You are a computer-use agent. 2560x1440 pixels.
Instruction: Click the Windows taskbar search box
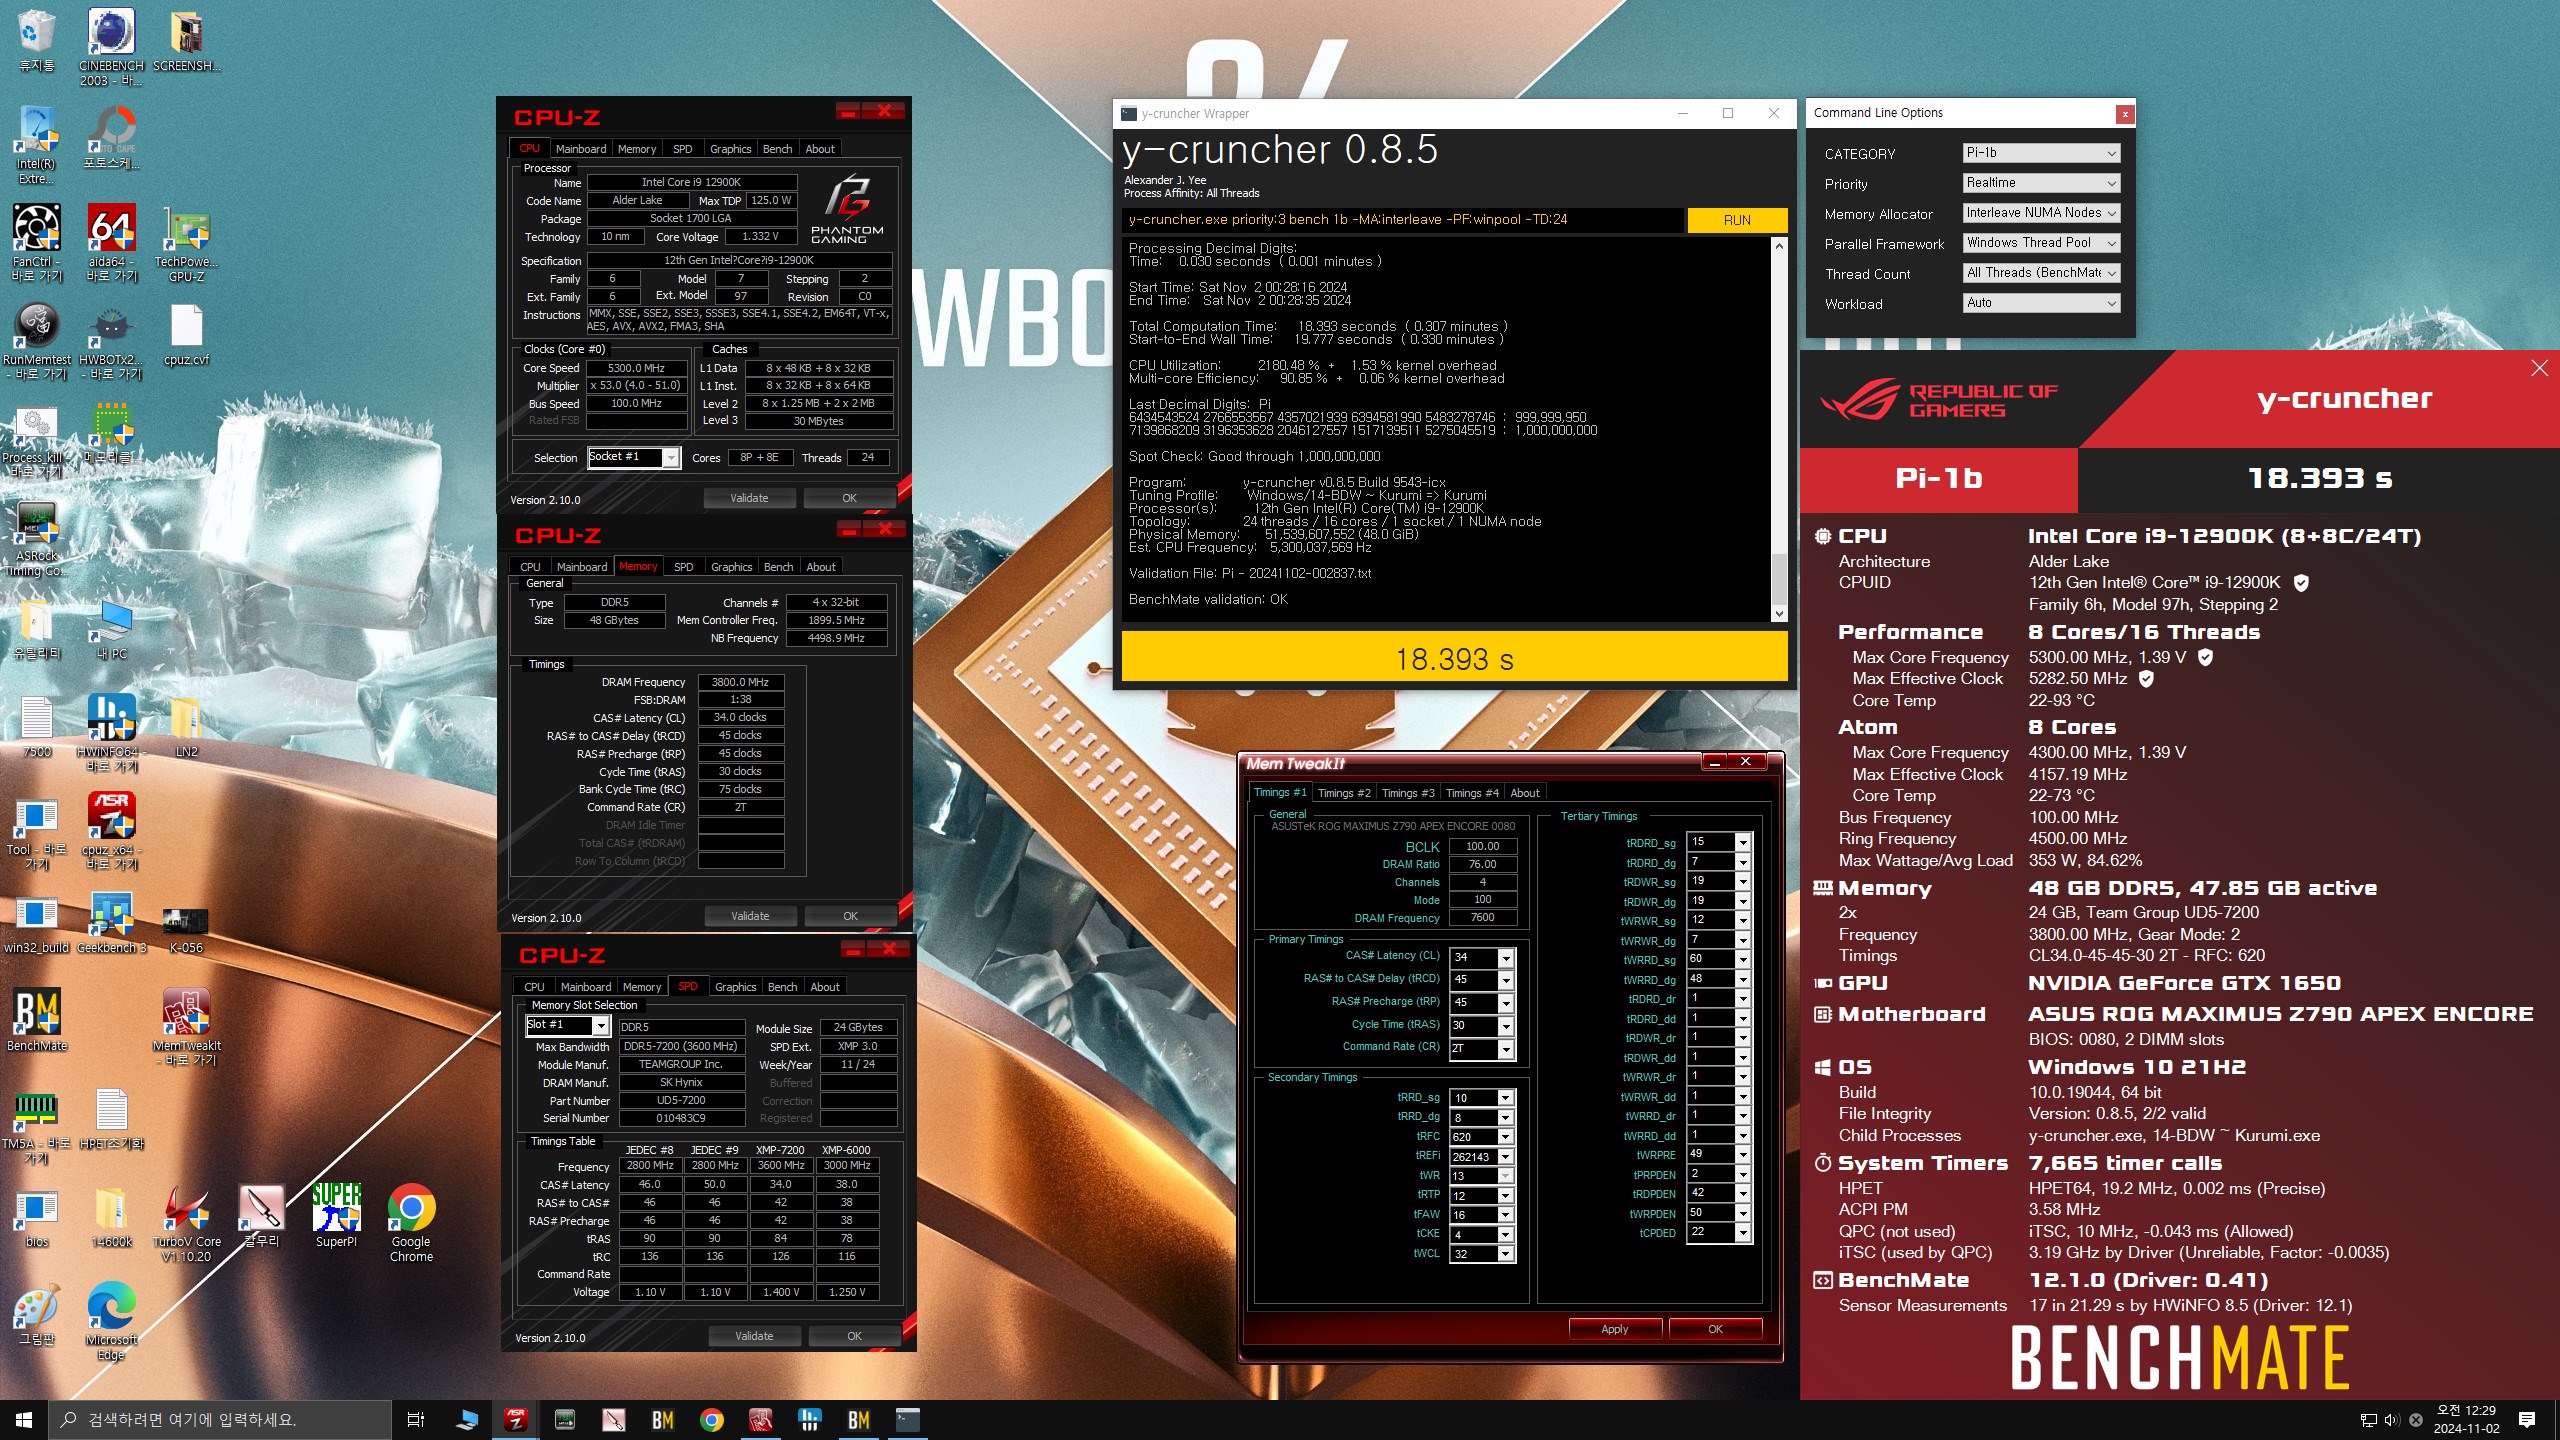(220, 1419)
